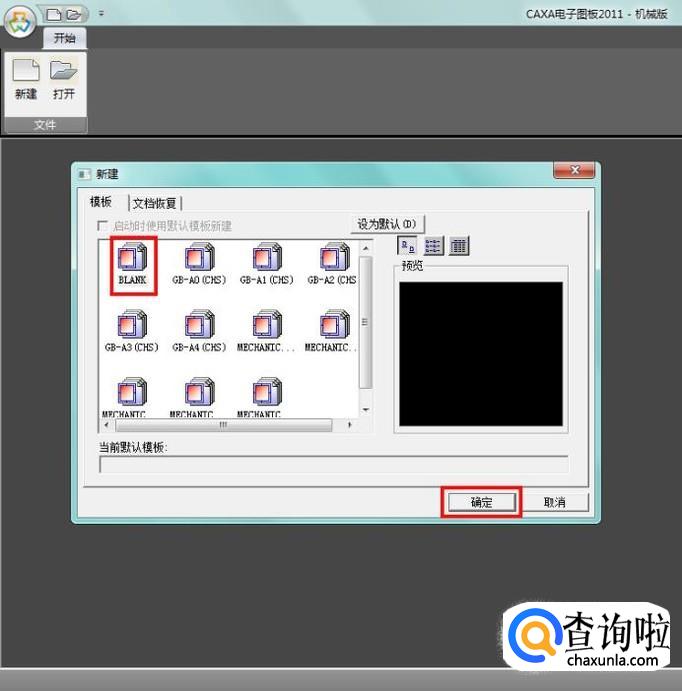Click the 设为默认(D) button
This screenshot has height=691, width=682.
pos(387,224)
